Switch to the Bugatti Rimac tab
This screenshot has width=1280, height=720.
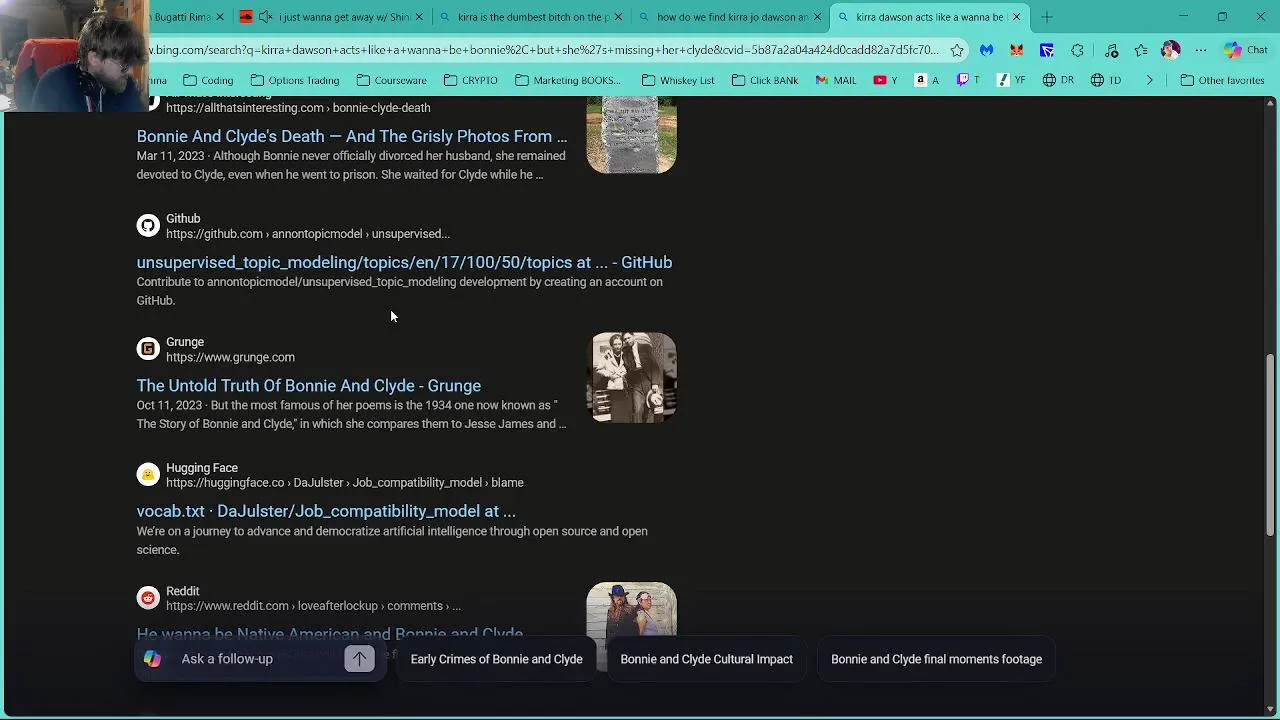coord(180,17)
